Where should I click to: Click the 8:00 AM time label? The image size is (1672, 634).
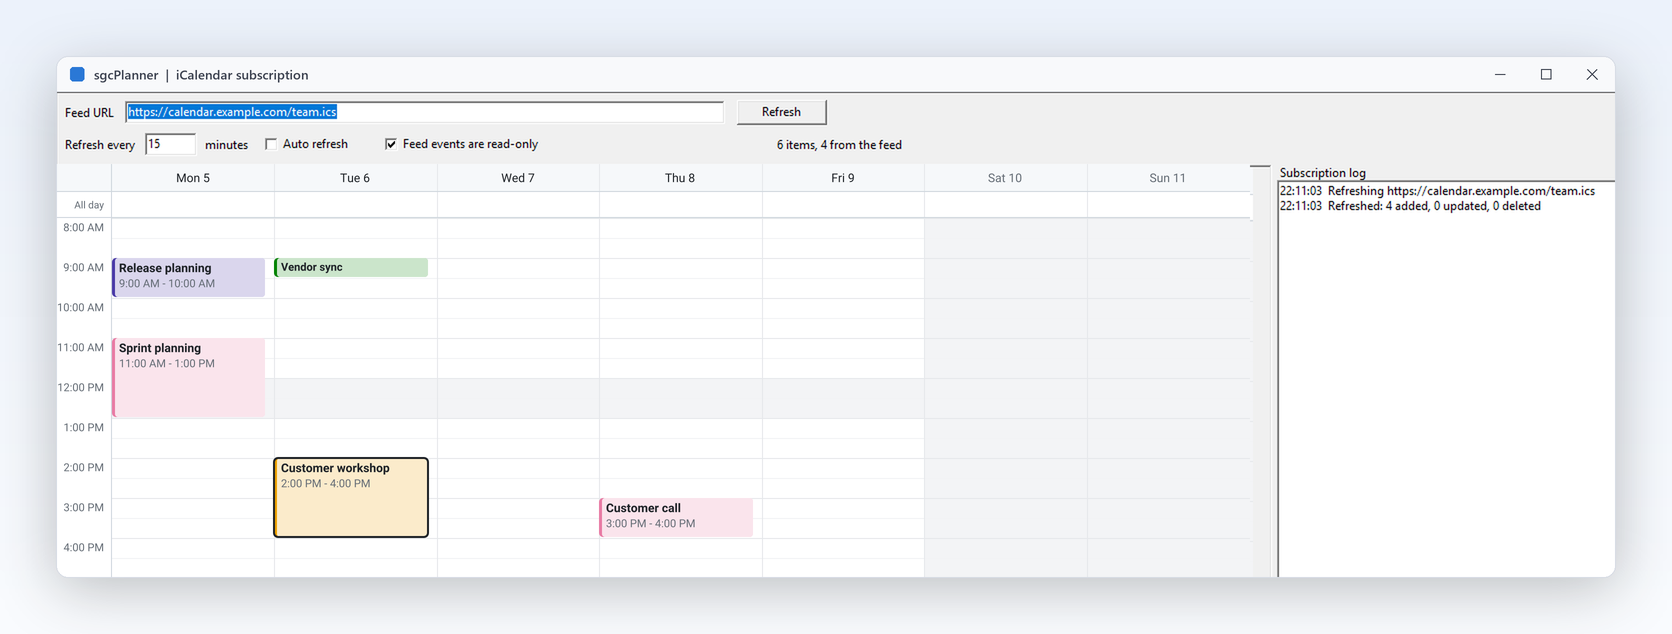click(x=83, y=228)
